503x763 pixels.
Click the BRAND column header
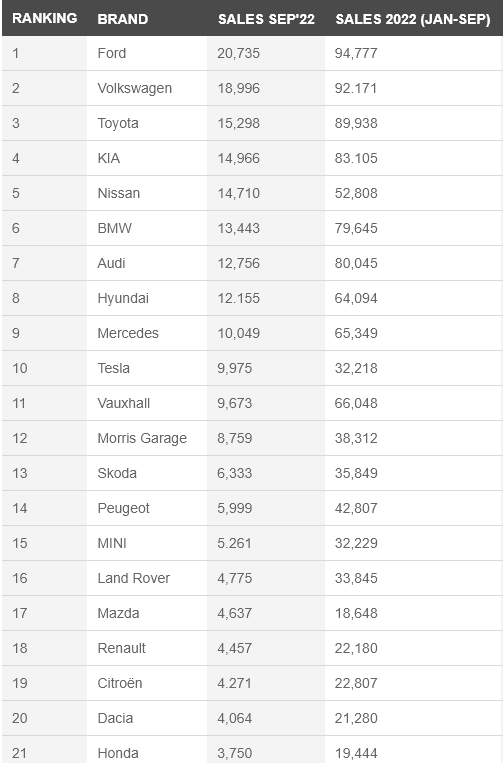coord(123,19)
